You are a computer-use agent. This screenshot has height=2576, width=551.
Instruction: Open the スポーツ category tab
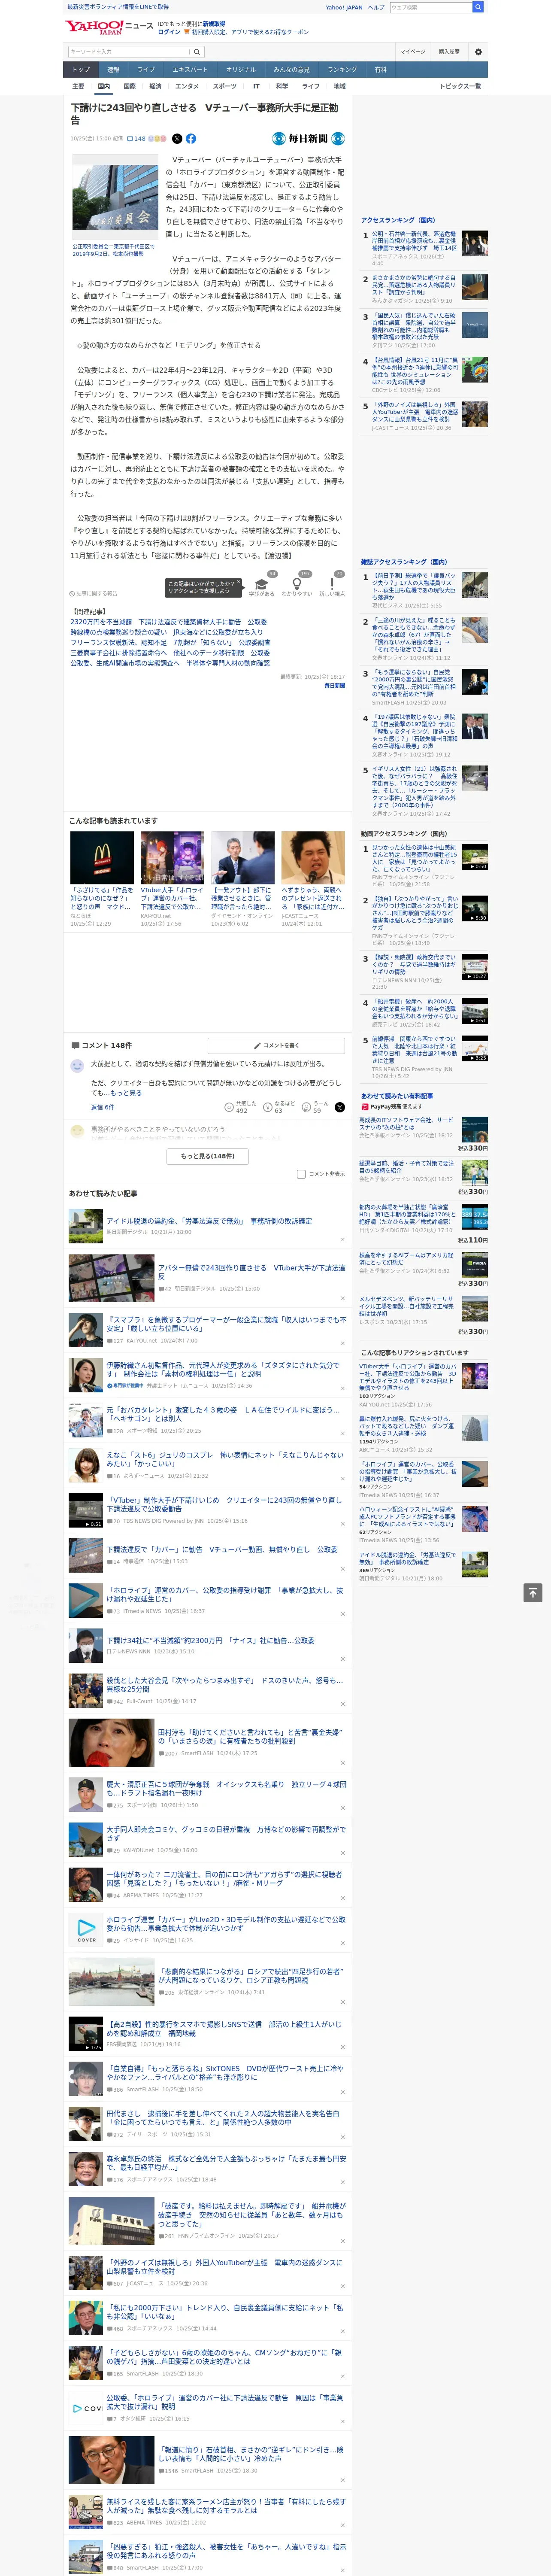224,86
